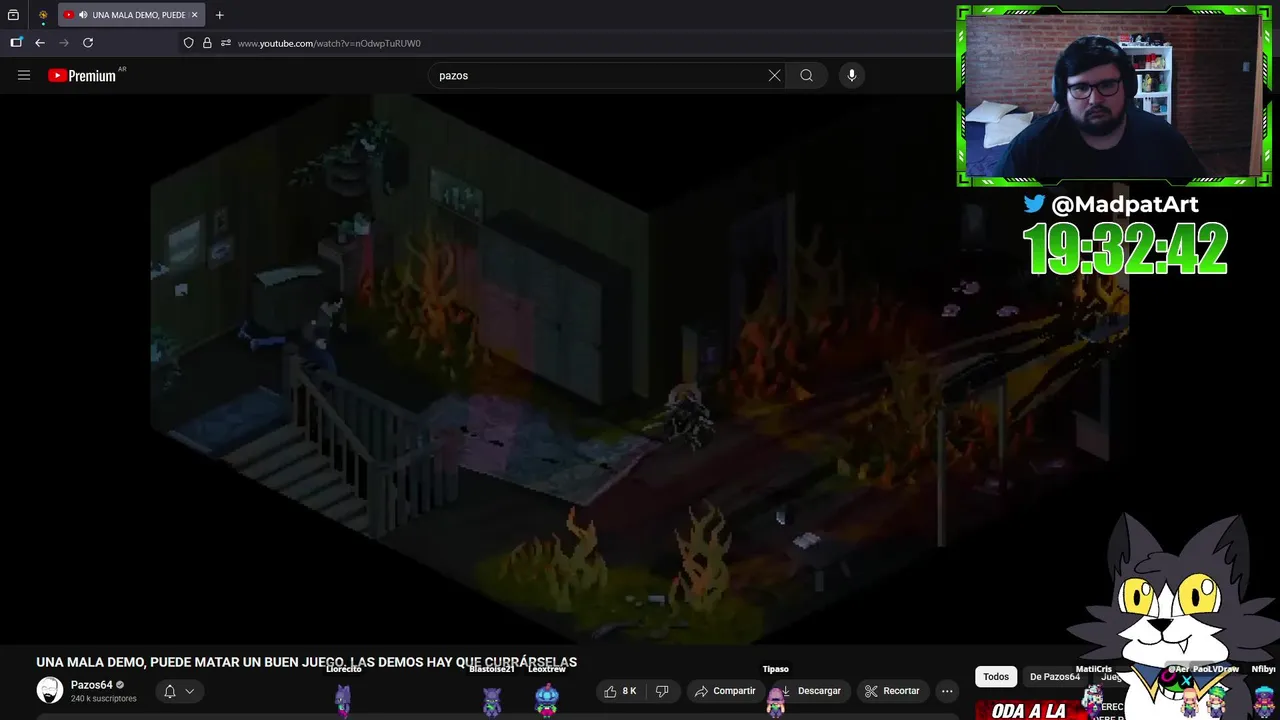Select the 'UNA MALA DEMO, PUEDE' YouTube tab

(131, 15)
